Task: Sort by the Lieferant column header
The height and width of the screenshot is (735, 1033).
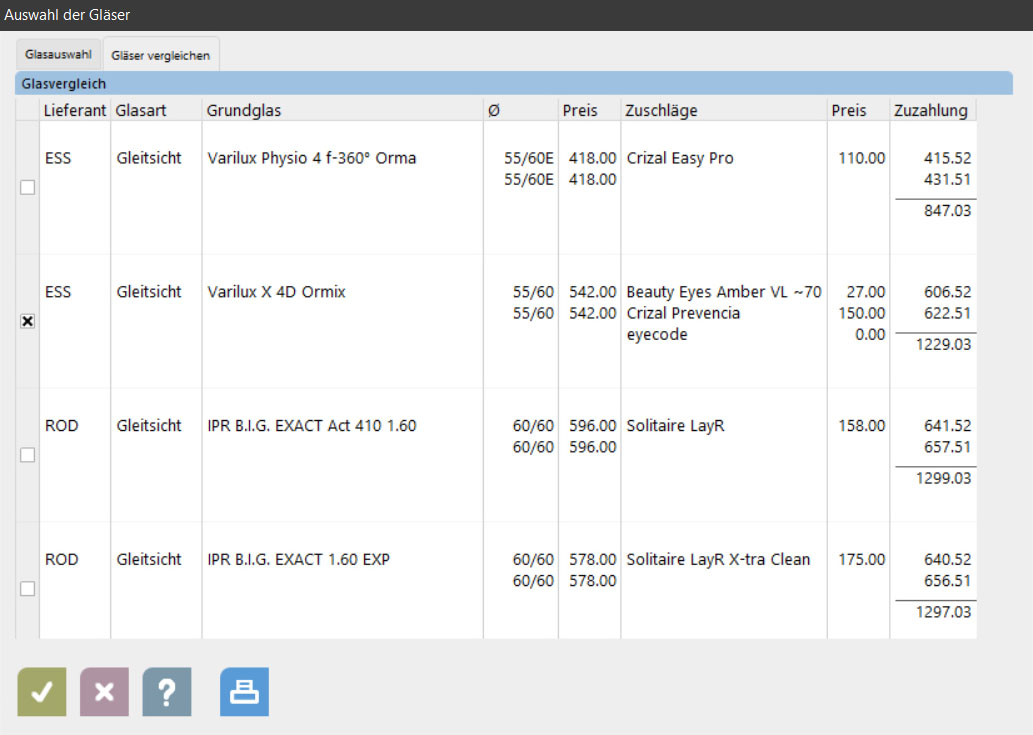Action: click(x=74, y=110)
